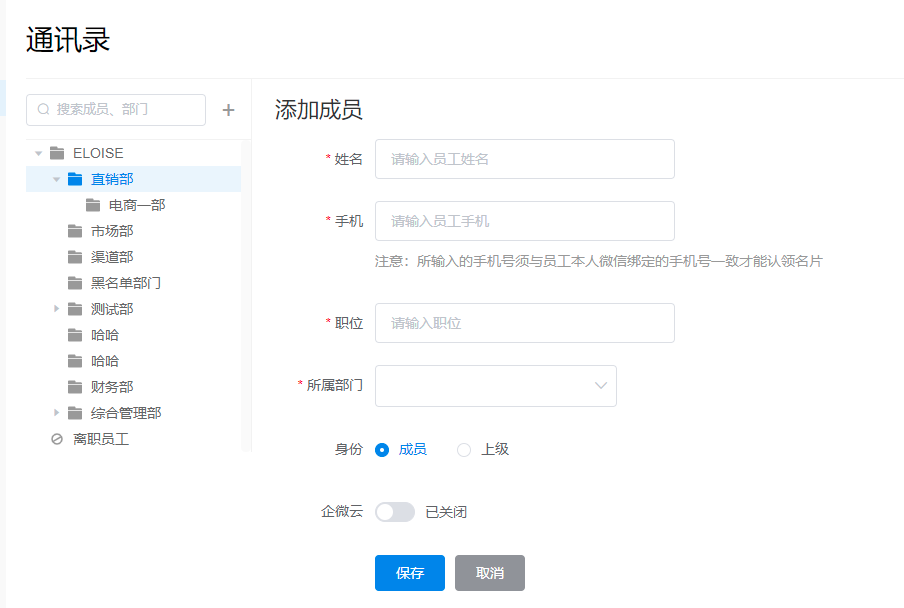Enable the 企微云 toggle switch
904x608 pixels.
(x=394, y=512)
